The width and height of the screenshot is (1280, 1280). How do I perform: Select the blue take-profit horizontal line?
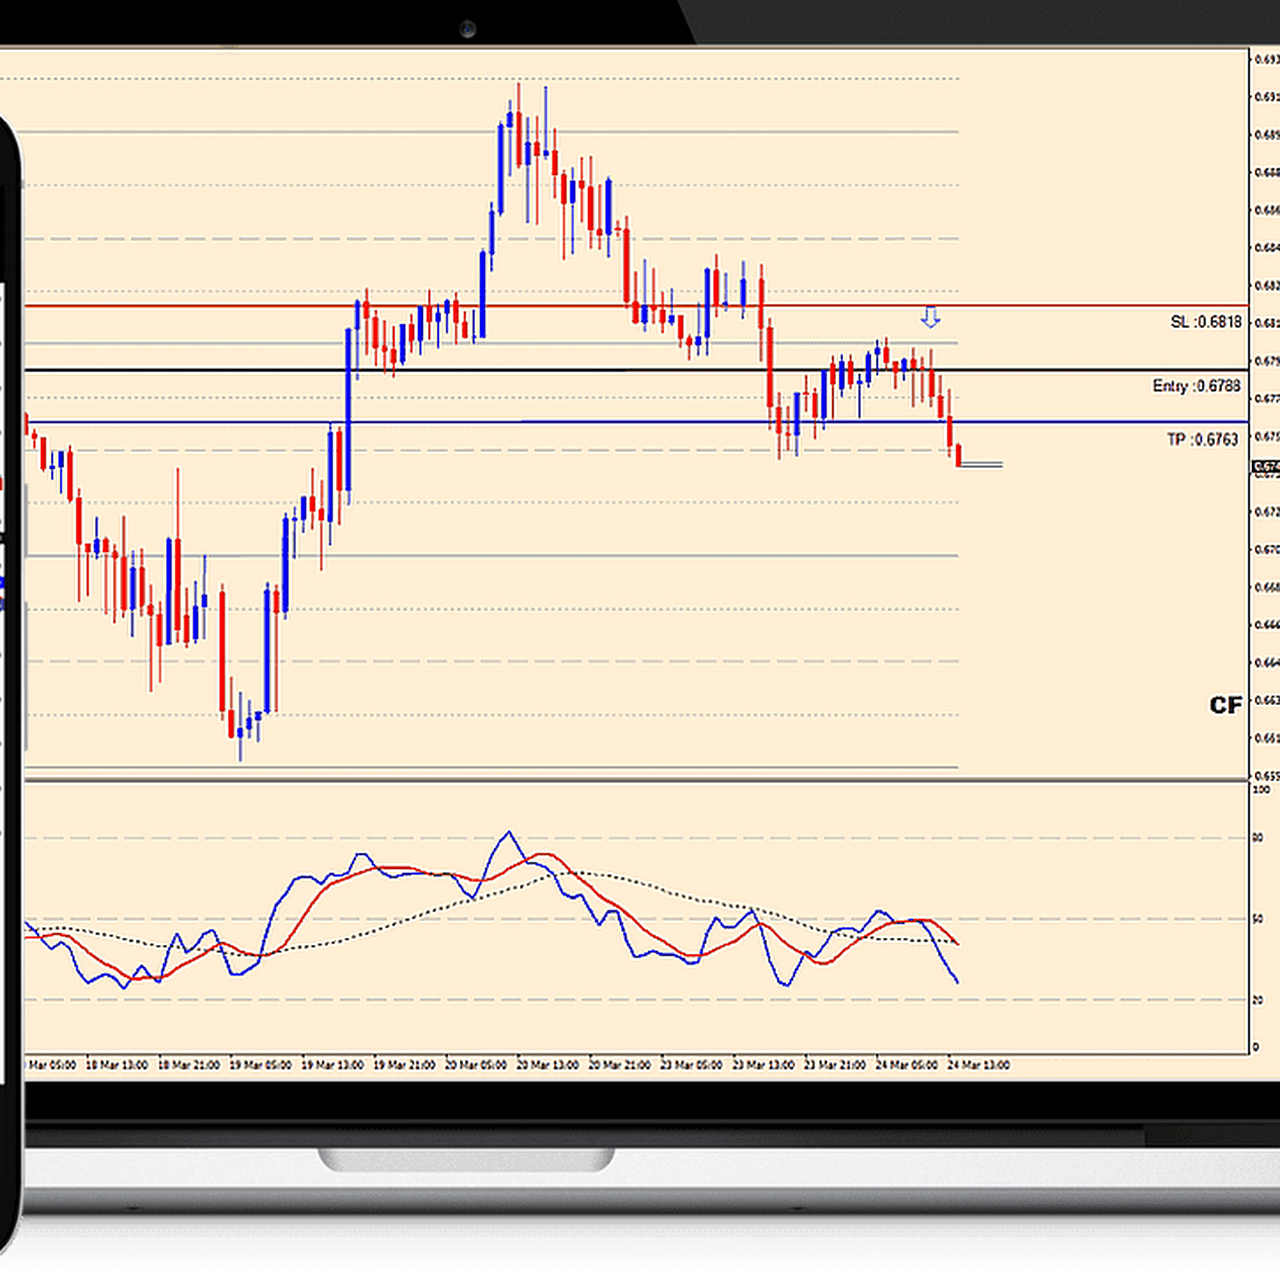[x=636, y=422]
